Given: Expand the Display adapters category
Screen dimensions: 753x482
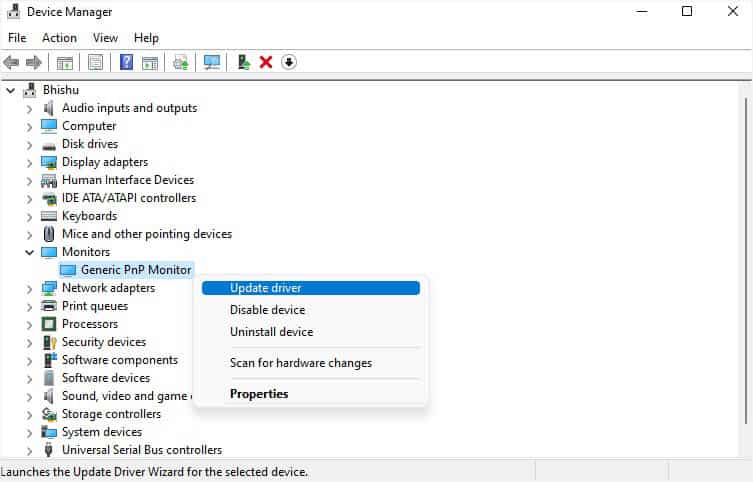Looking at the screenshot, I should [29, 163].
